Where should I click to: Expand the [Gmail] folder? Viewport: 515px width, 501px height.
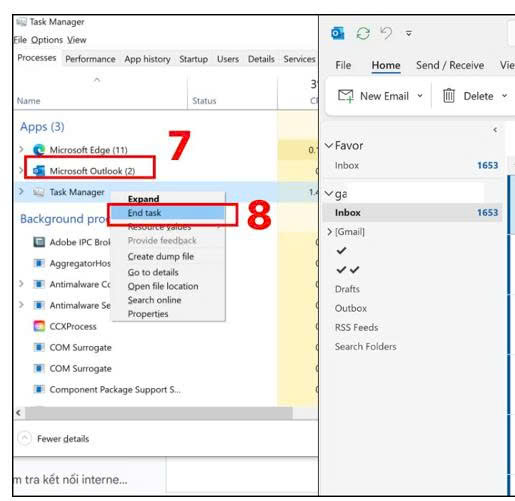tap(330, 232)
